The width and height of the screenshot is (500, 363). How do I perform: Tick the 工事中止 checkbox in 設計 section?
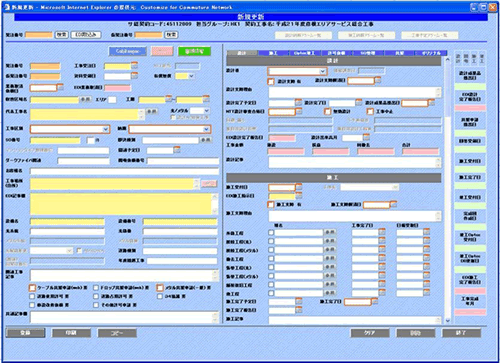[370, 111]
